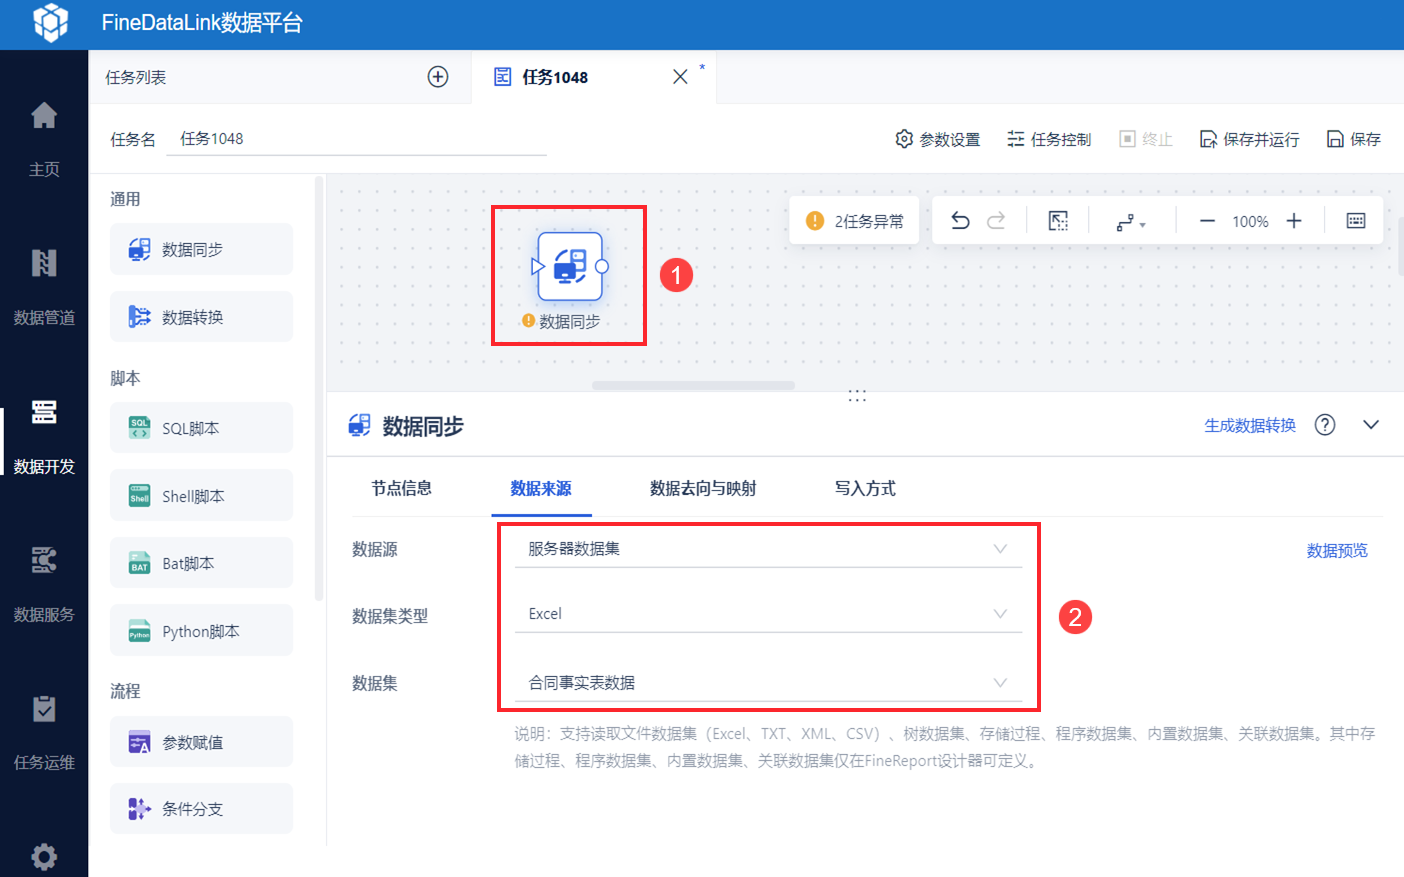Click the component panel vertical scrollbar
This screenshot has width=1404, height=877.
pos(319,388)
